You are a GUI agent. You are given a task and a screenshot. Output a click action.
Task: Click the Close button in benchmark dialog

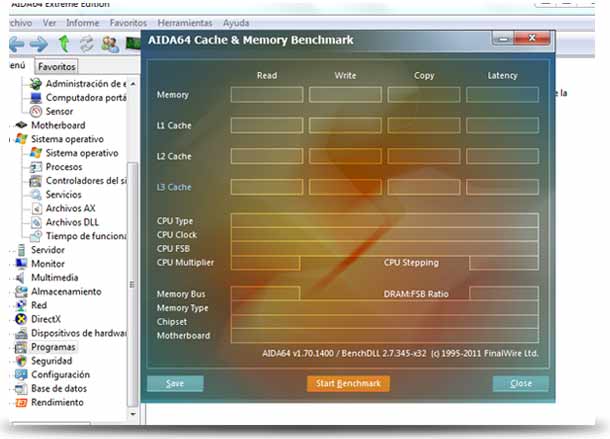521,384
